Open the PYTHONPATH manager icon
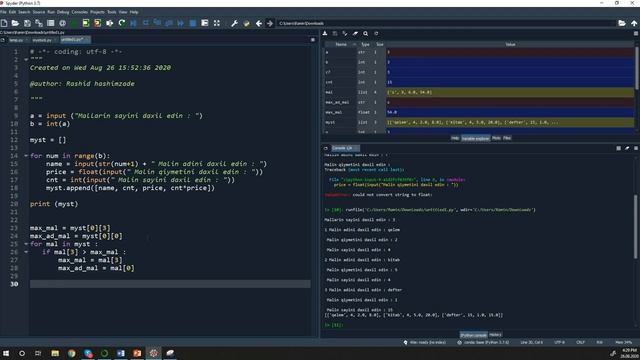The height and width of the screenshot is (360, 640). coord(246,23)
